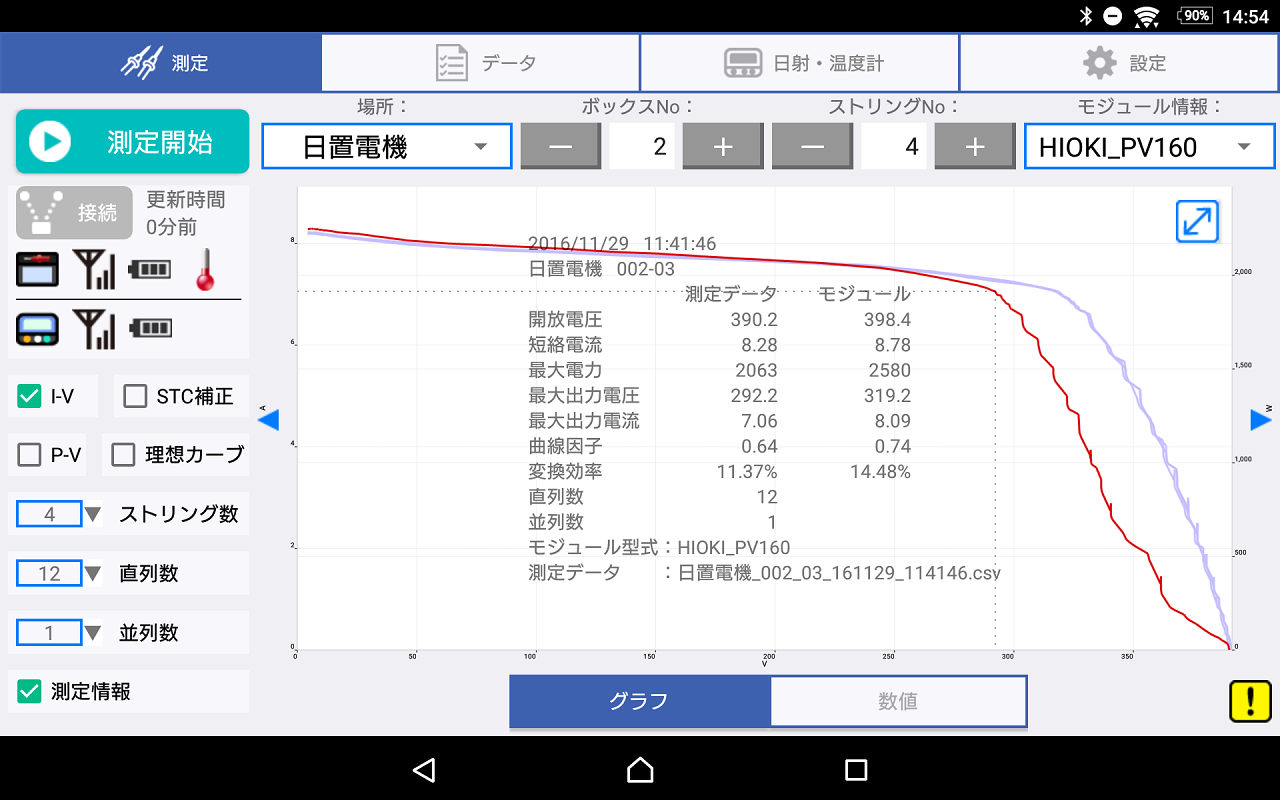Screen dimensions: 1280x800
Task: Click the 短絡電流 8.28 measured value
Action: tap(760, 346)
